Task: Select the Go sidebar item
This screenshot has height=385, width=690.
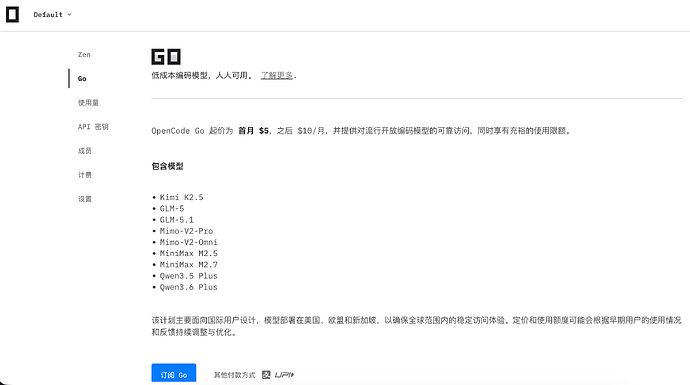Action: (x=82, y=78)
